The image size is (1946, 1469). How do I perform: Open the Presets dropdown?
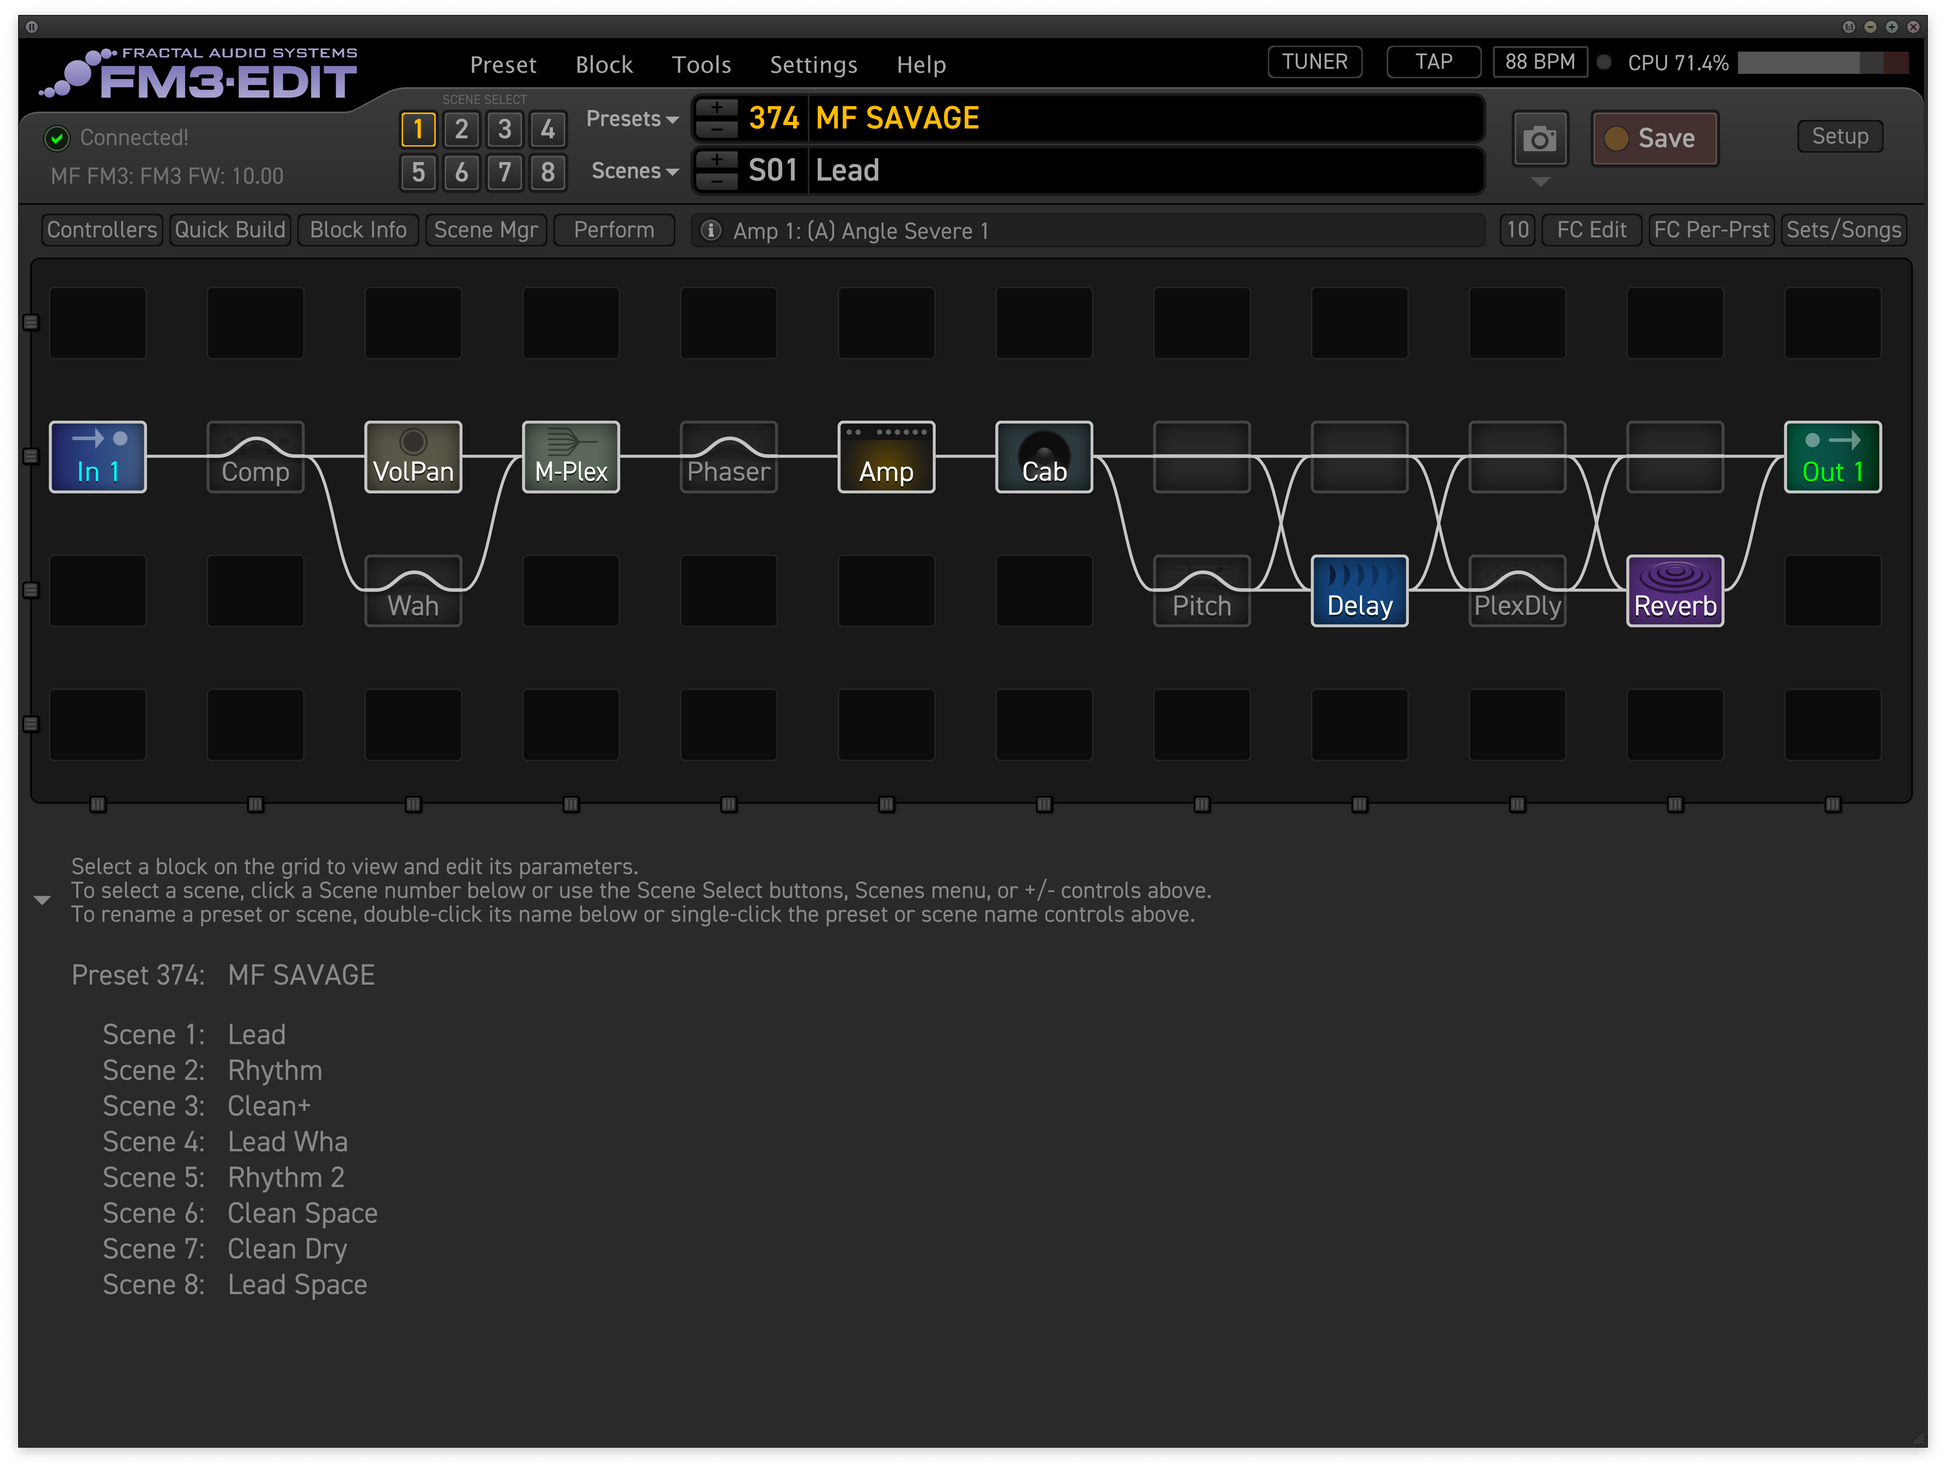pyautogui.click(x=632, y=119)
